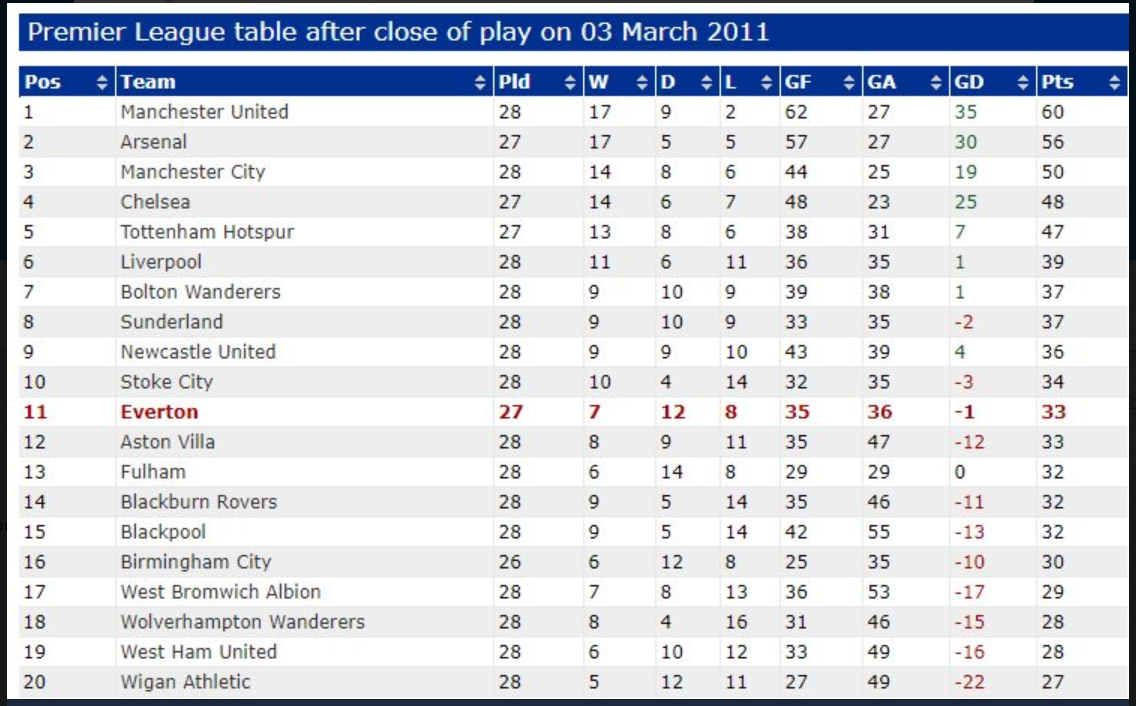1136x706 pixels.
Task: Select Chelsea in the table
Action: pyautogui.click(x=155, y=202)
